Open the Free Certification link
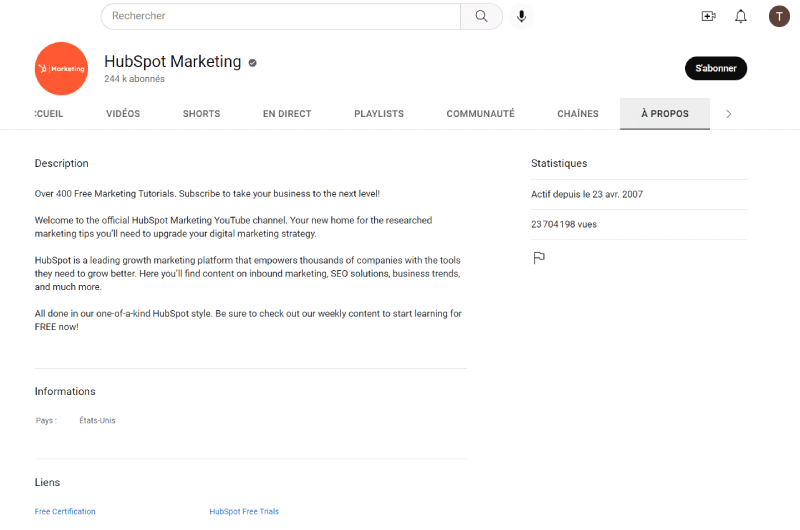 click(x=65, y=512)
